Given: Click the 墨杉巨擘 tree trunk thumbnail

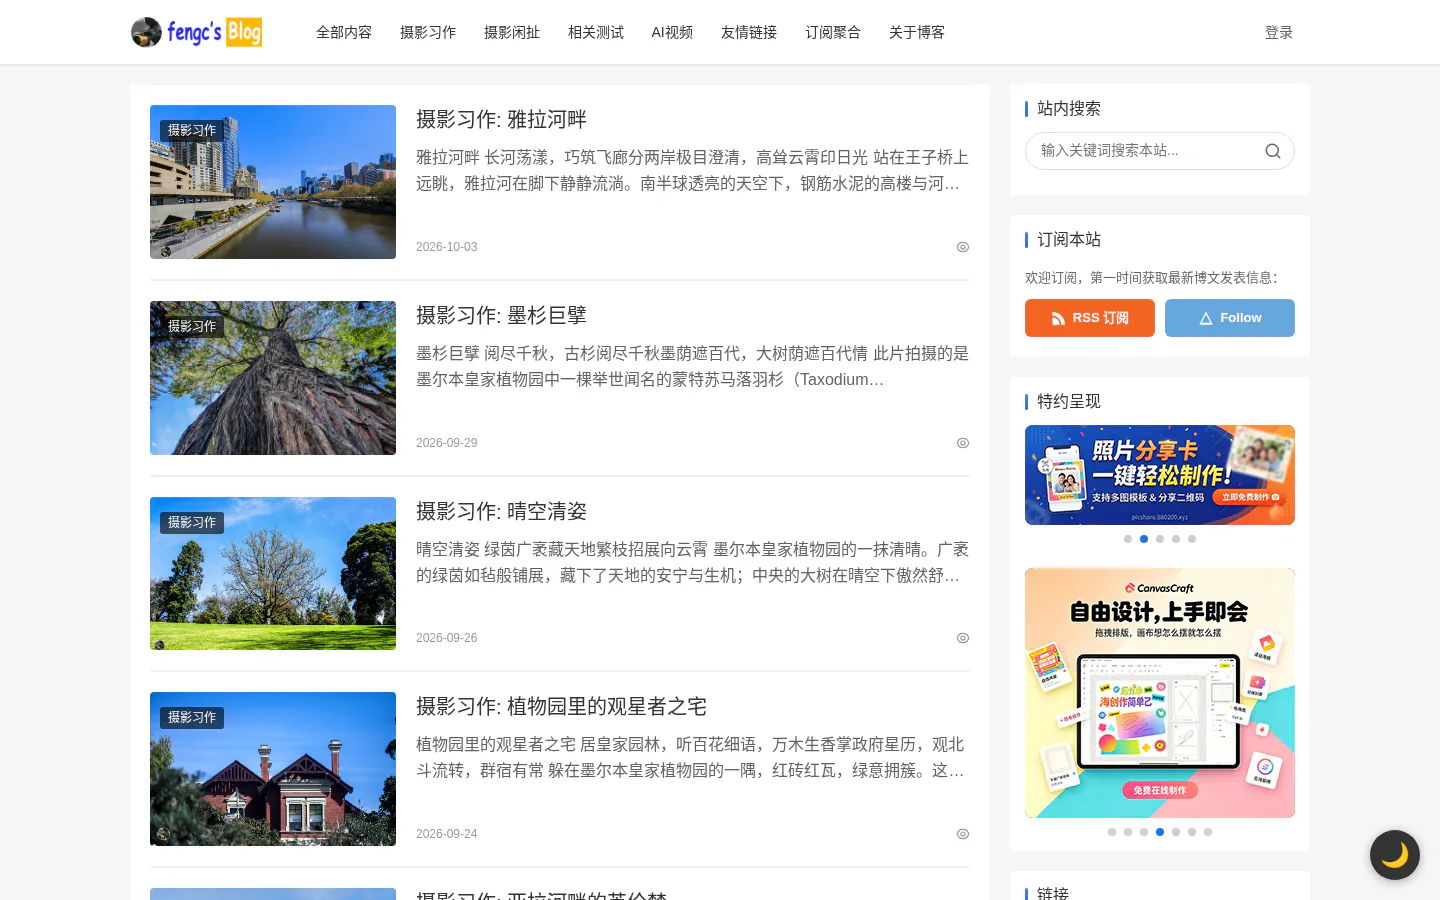Looking at the screenshot, I should 273,378.
